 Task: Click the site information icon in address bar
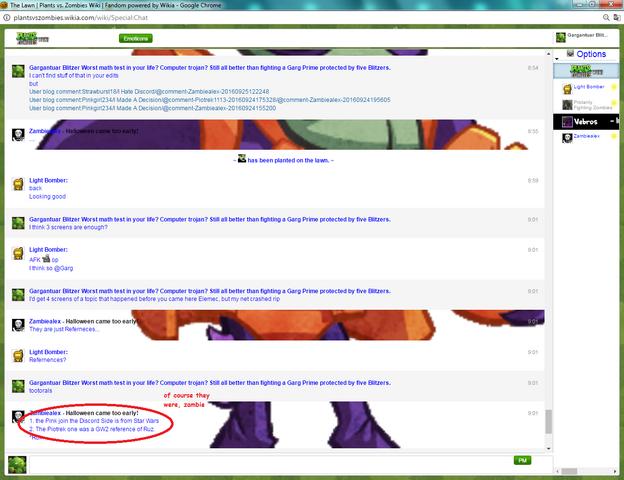click(6, 18)
